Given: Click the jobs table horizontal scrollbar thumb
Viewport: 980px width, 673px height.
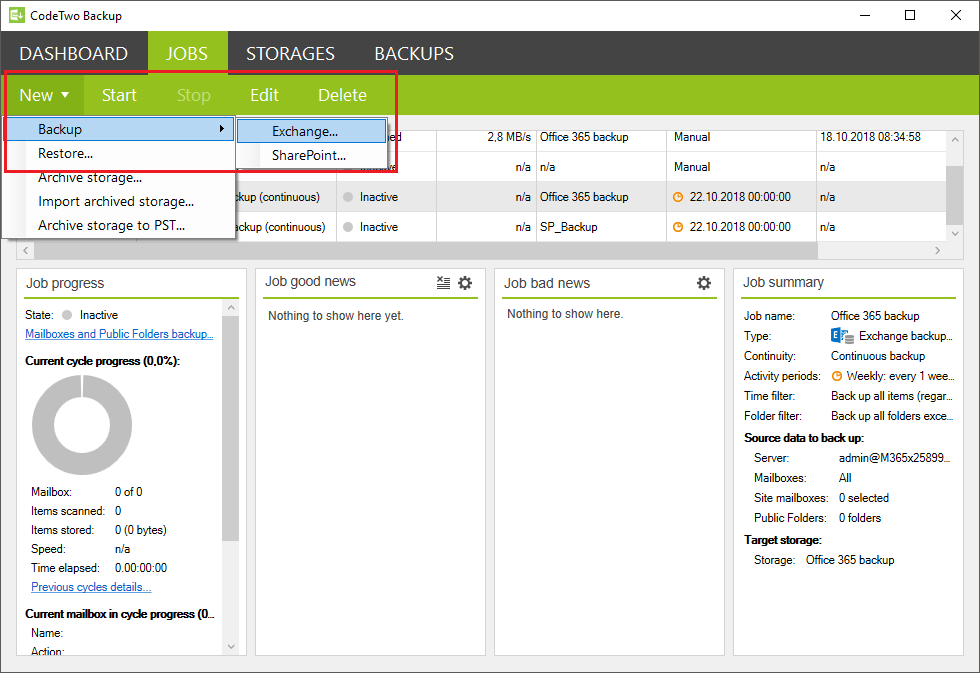Looking at the screenshot, I should [x=426, y=251].
